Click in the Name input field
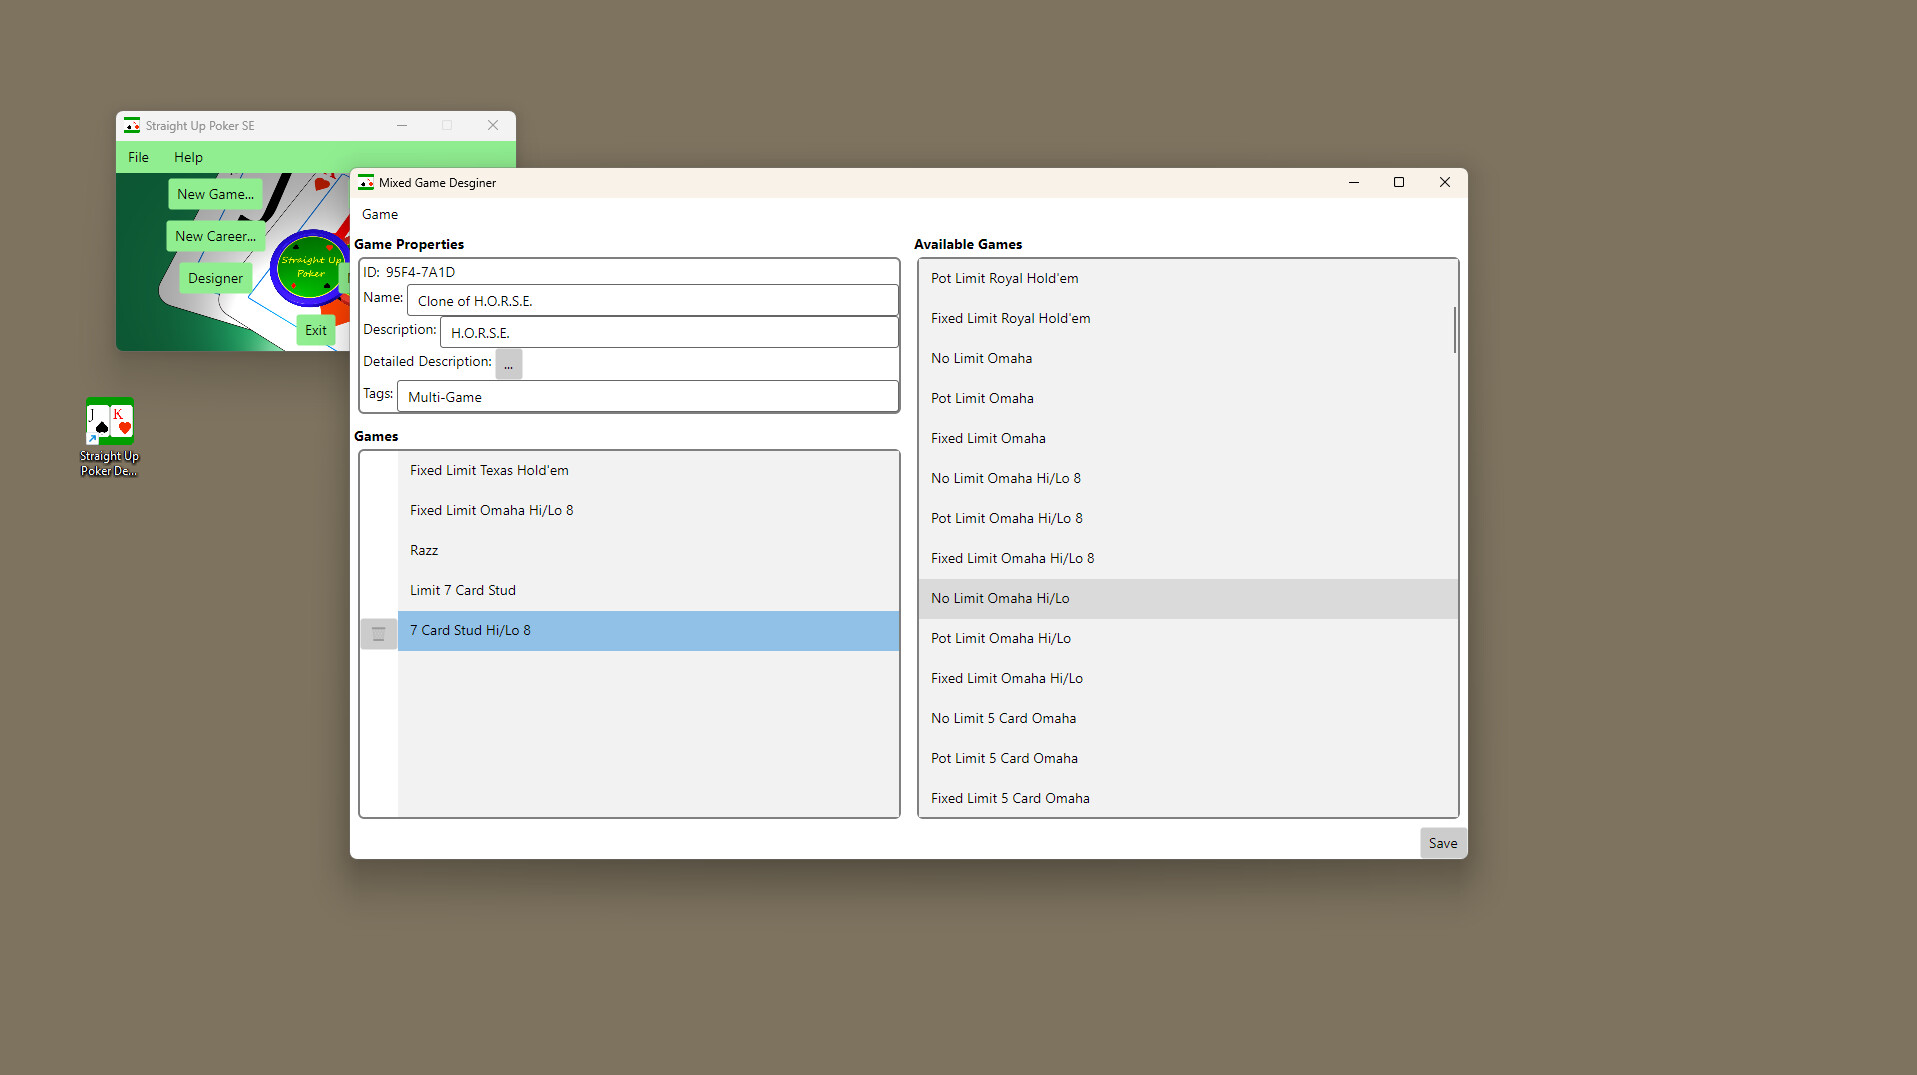The height and width of the screenshot is (1075, 1917). coord(652,301)
